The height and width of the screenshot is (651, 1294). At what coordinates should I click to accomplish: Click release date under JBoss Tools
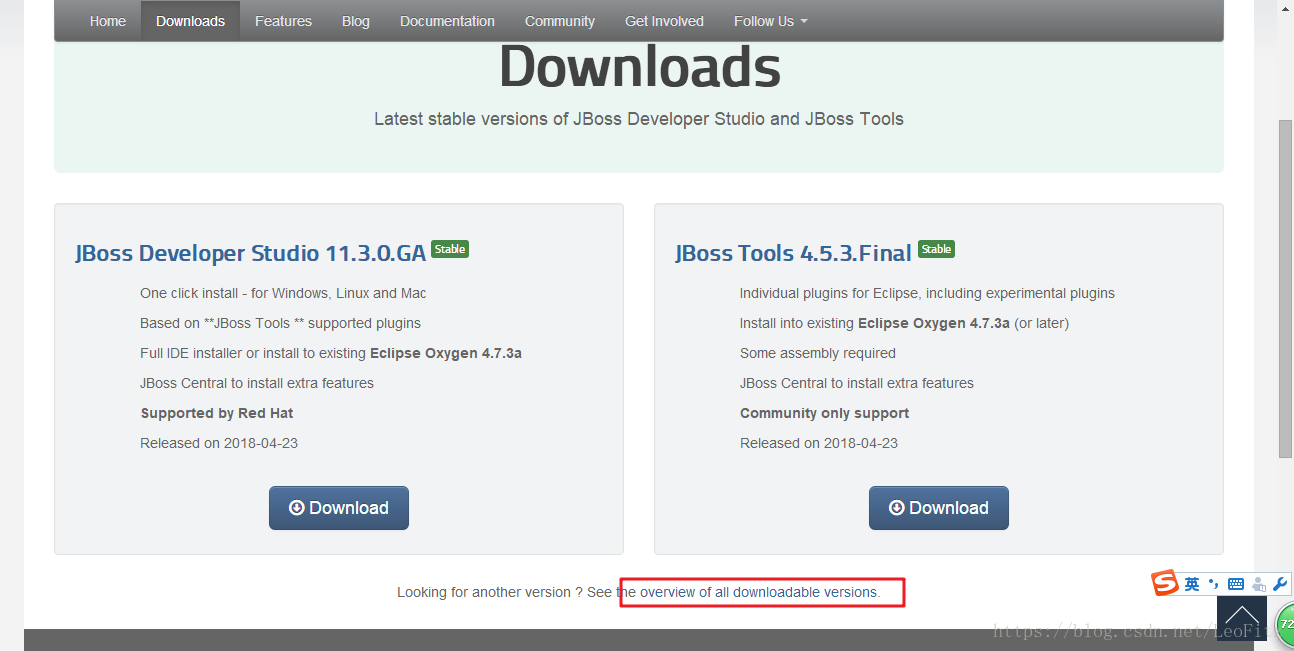819,443
